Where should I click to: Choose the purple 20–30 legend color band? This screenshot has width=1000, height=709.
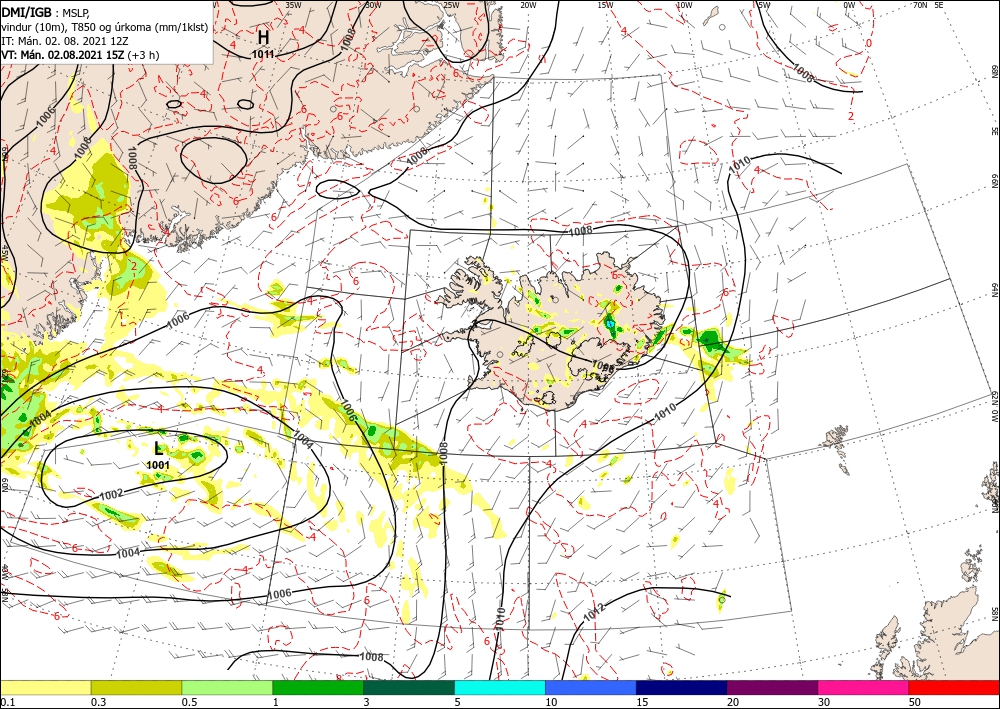(x=772, y=687)
